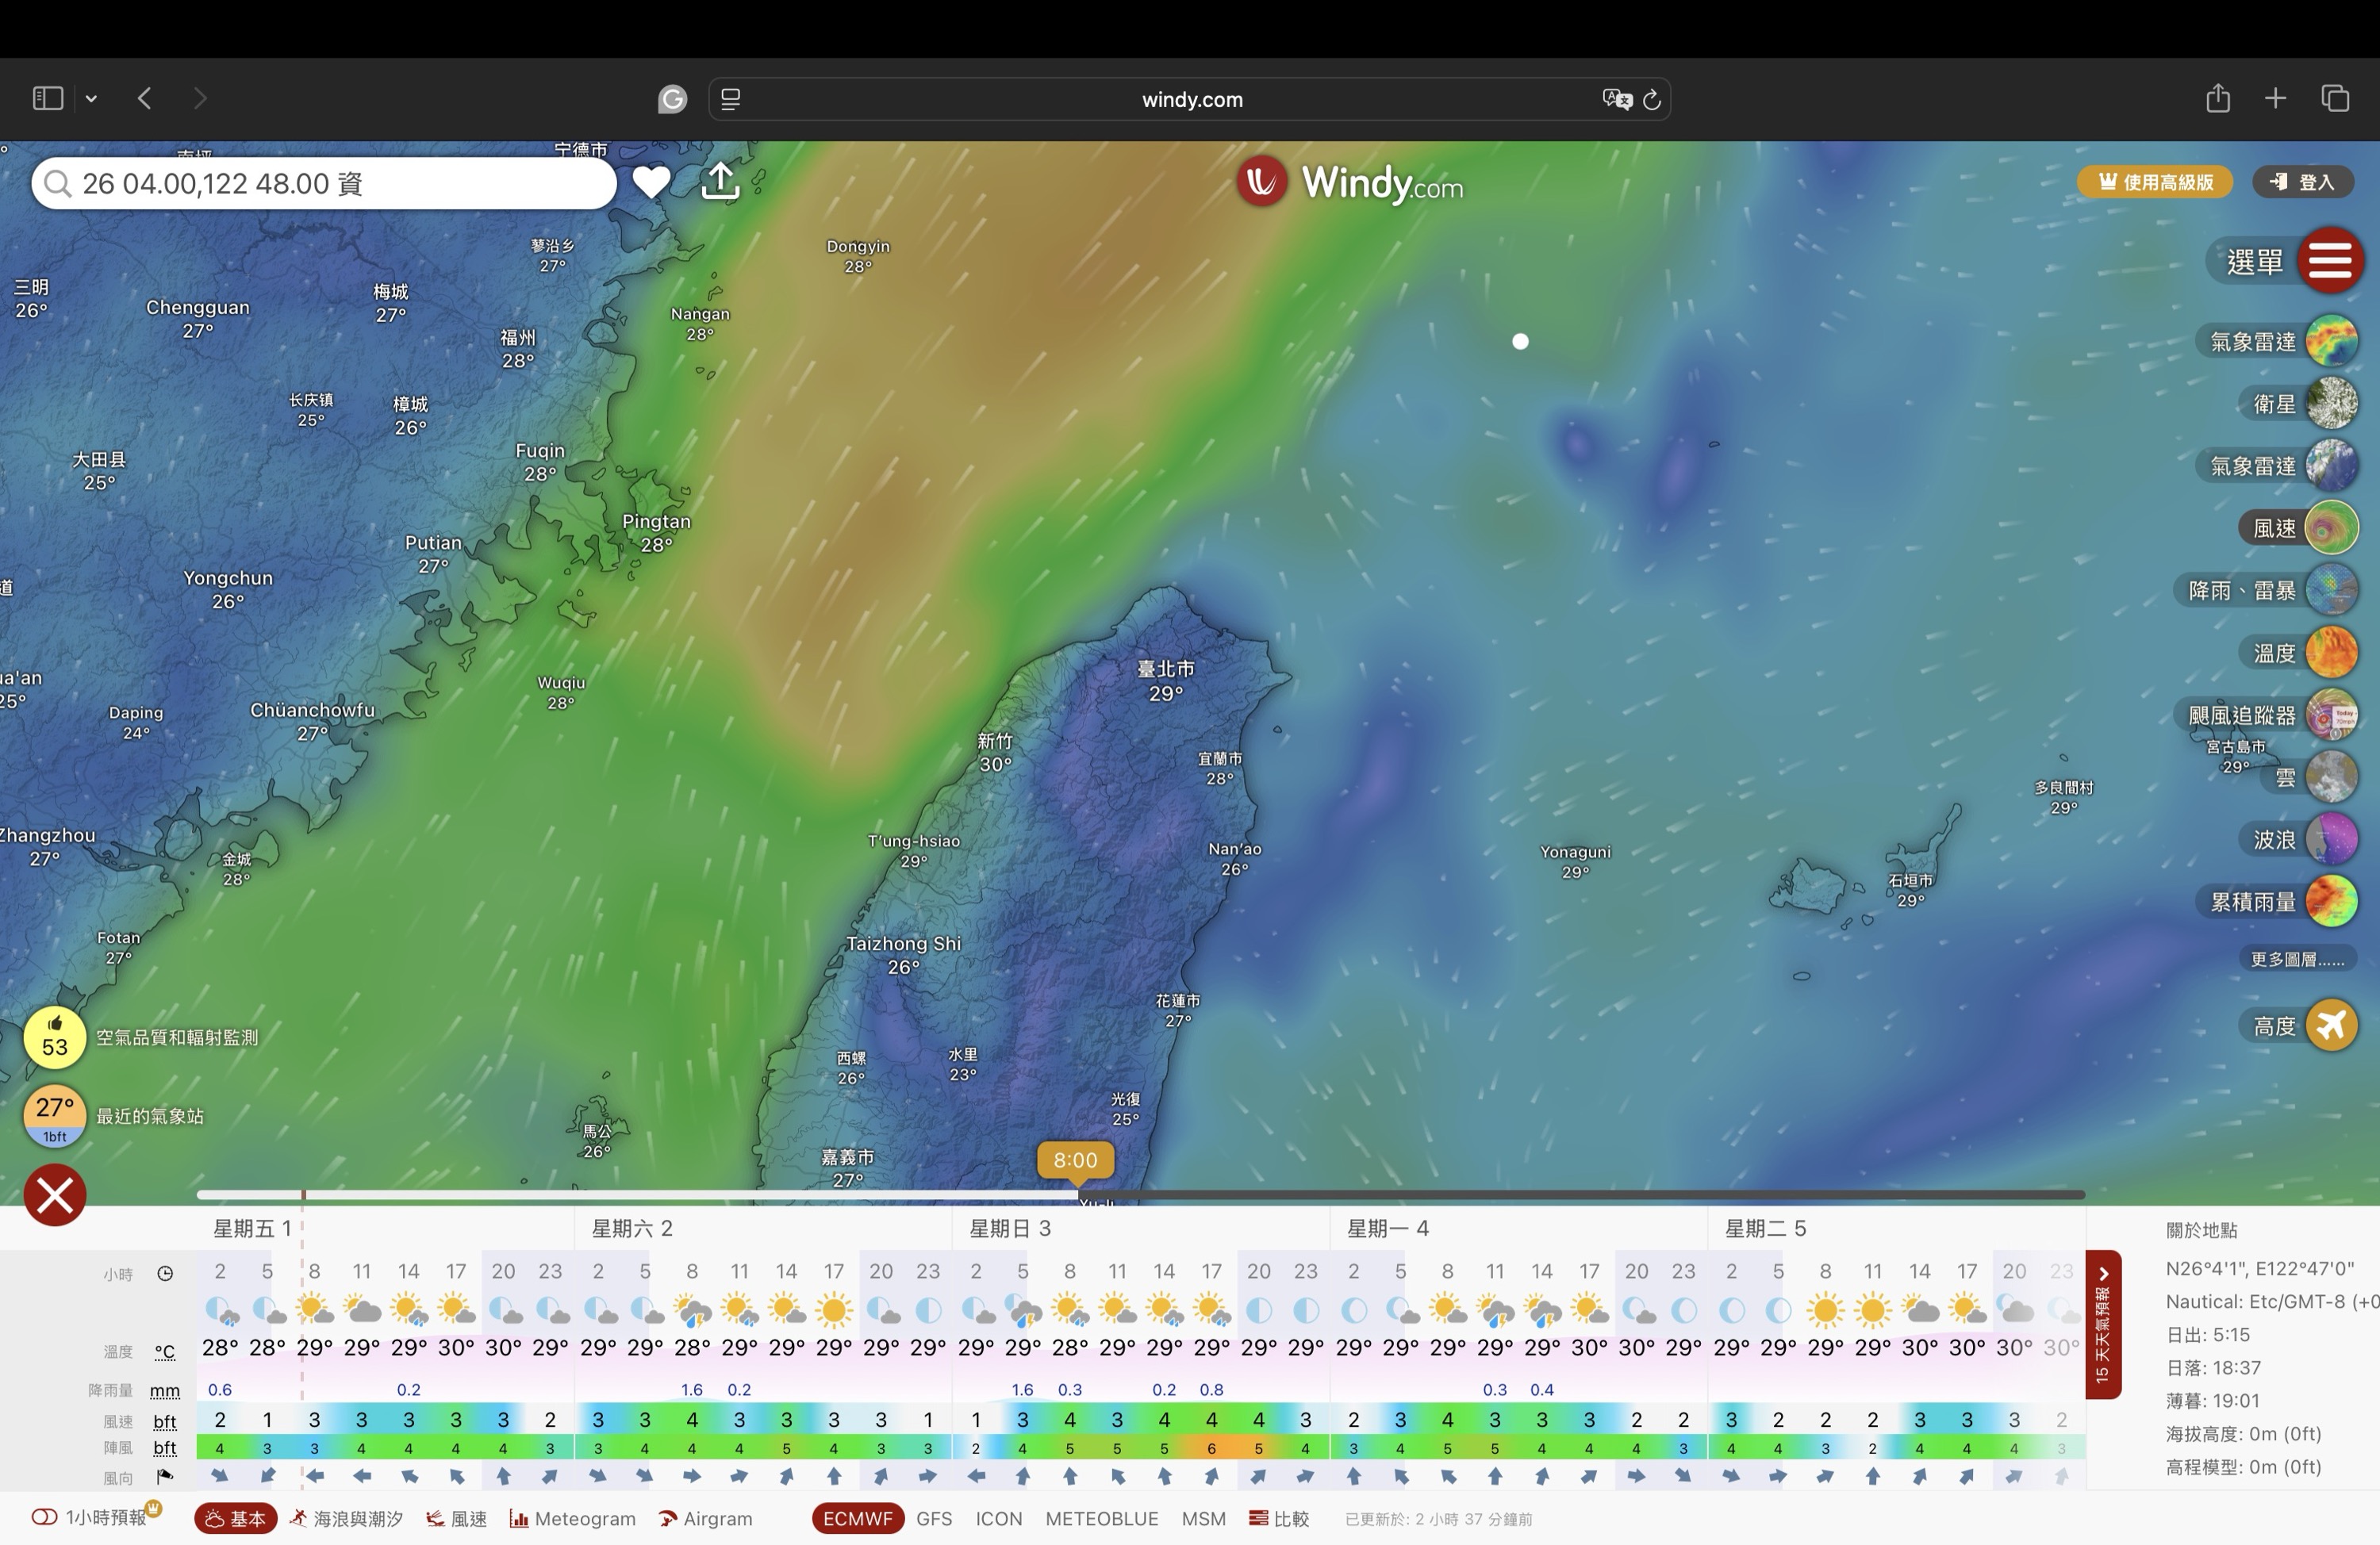This screenshot has width=2380, height=1545.
Task: Click the 使用高級版 premium button
Action: (x=2154, y=182)
